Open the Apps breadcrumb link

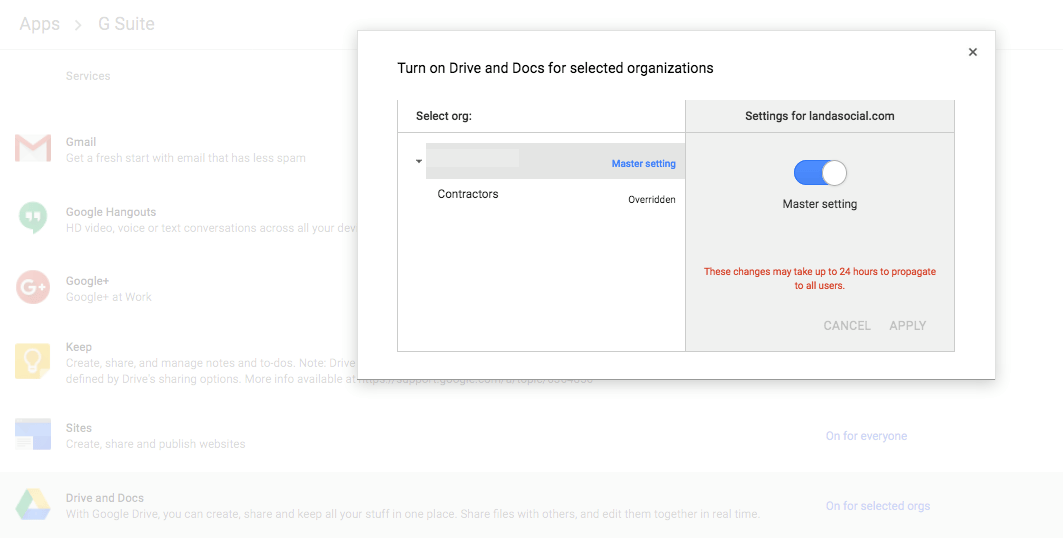(39, 24)
